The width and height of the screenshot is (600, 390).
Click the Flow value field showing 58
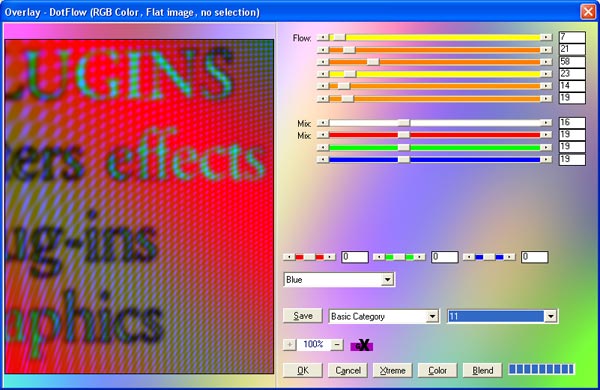coord(572,62)
